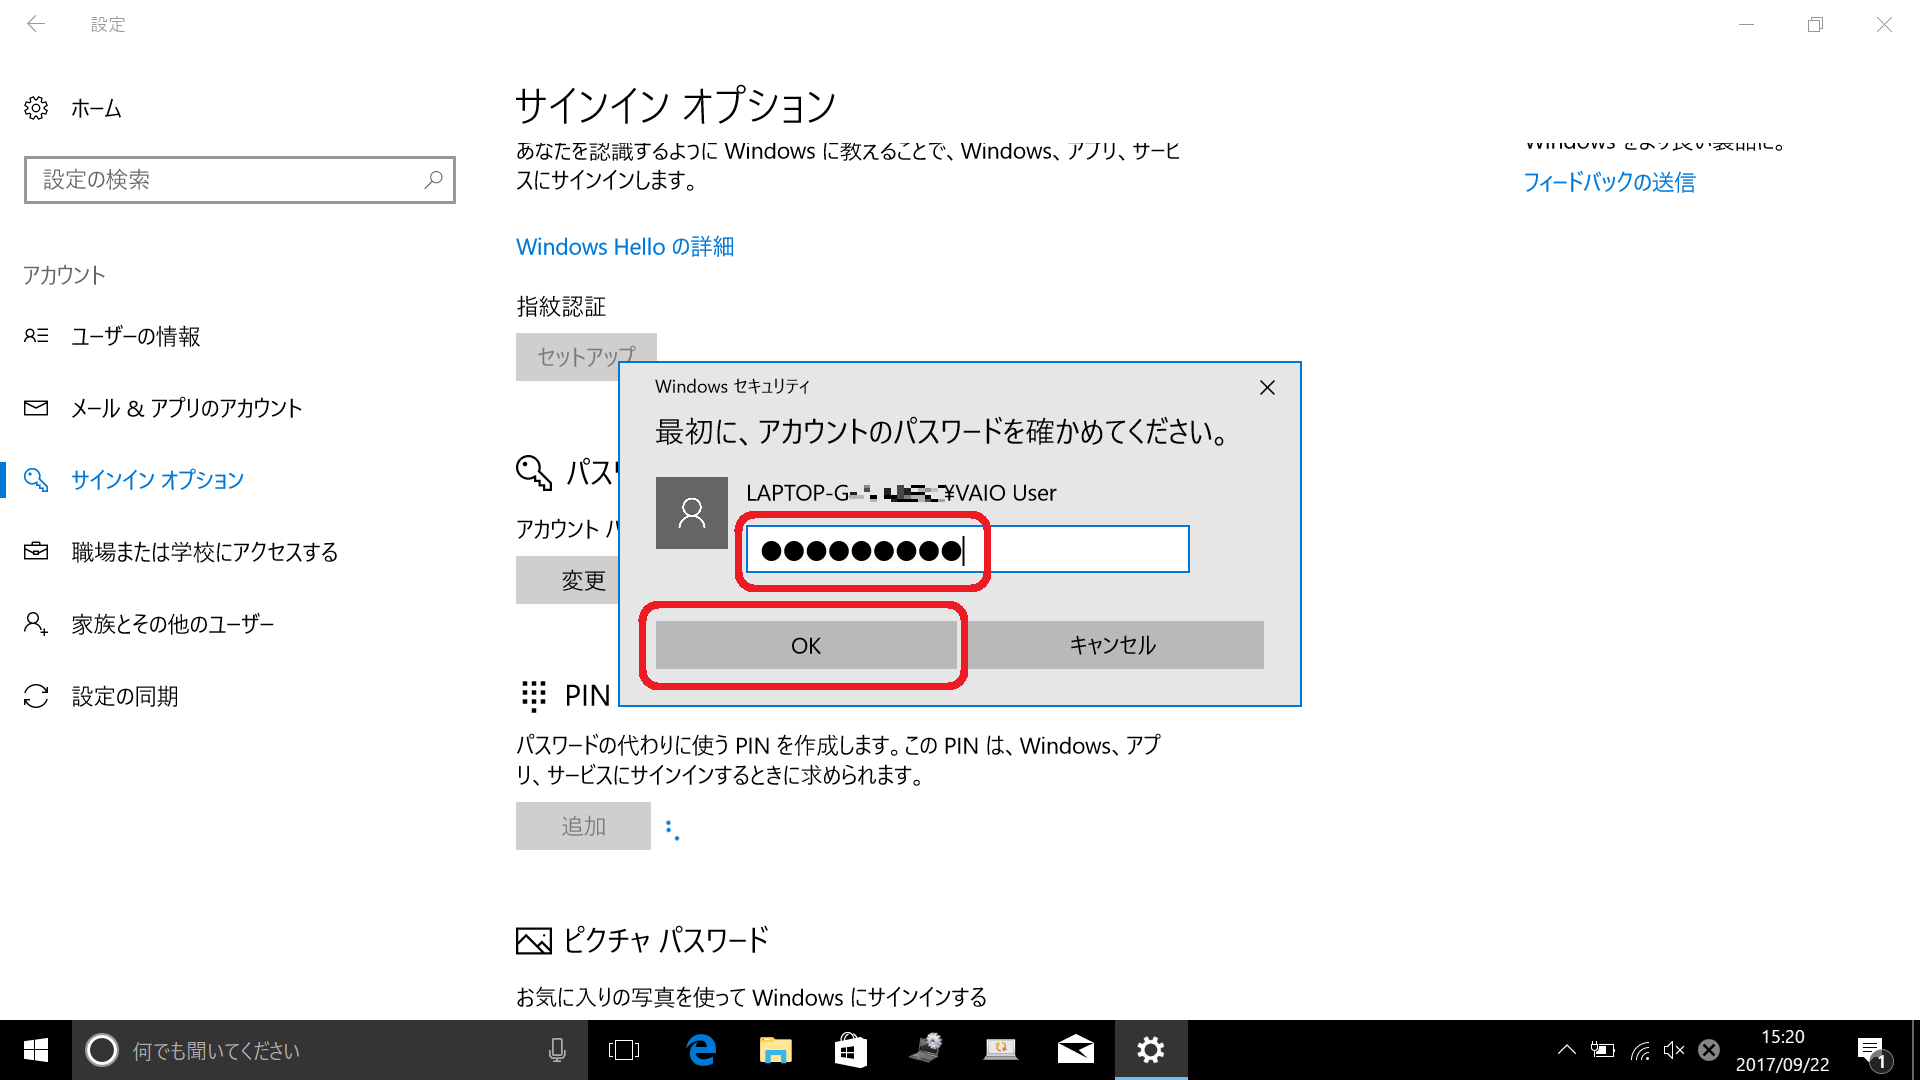Image resolution: width=1920 pixels, height=1080 pixels.
Task: Click the sync icon beside 設定の同期
Action: (36, 696)
